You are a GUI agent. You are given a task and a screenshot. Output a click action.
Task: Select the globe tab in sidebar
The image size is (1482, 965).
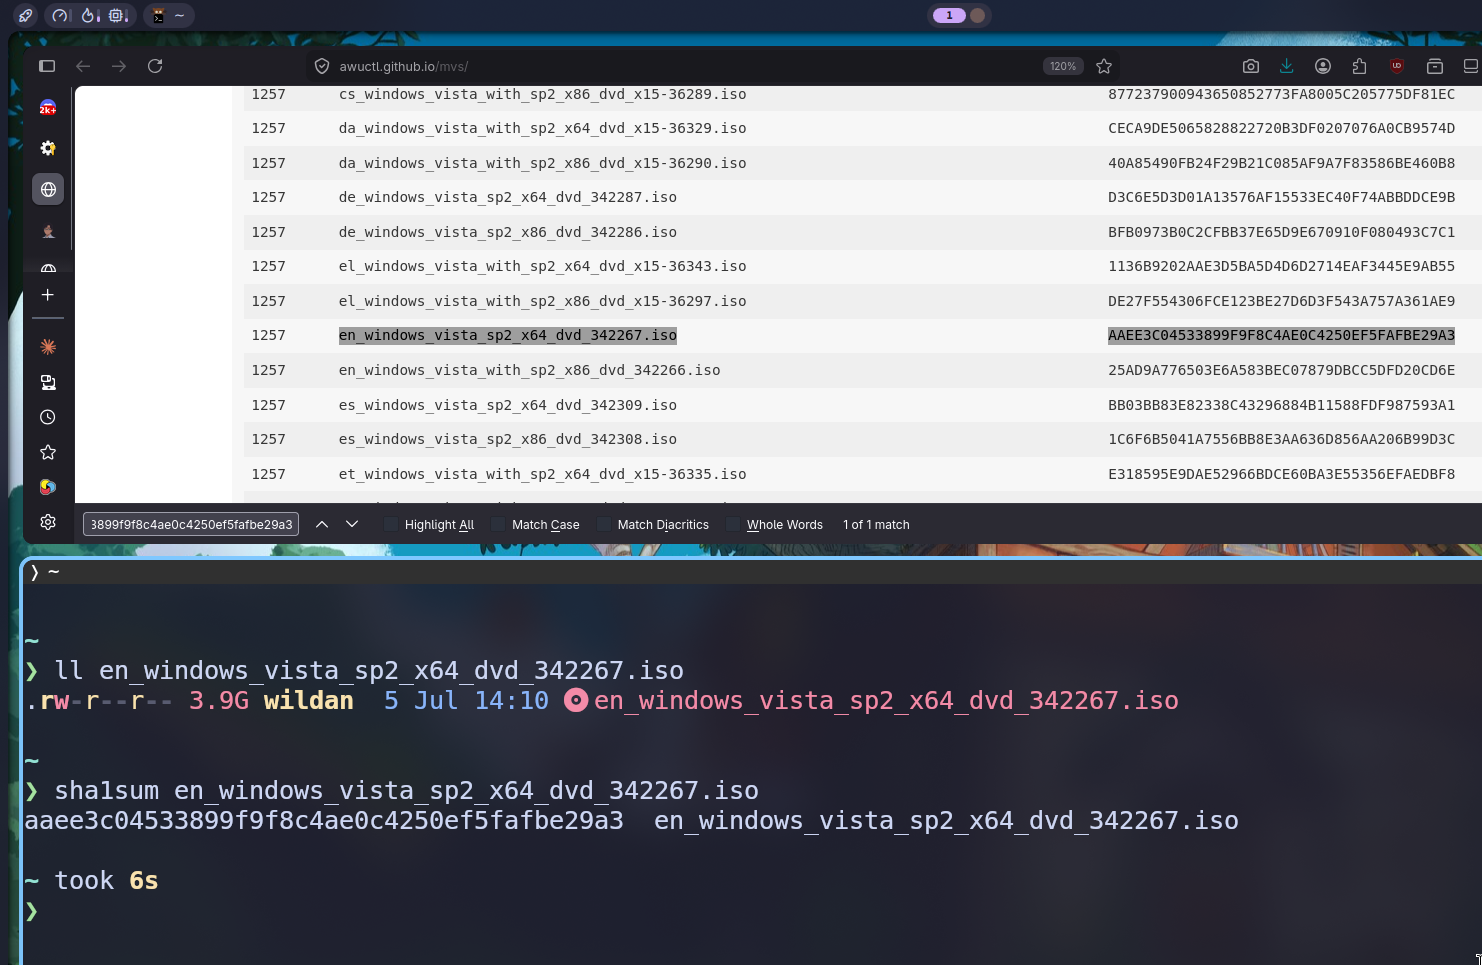[48, 189]
